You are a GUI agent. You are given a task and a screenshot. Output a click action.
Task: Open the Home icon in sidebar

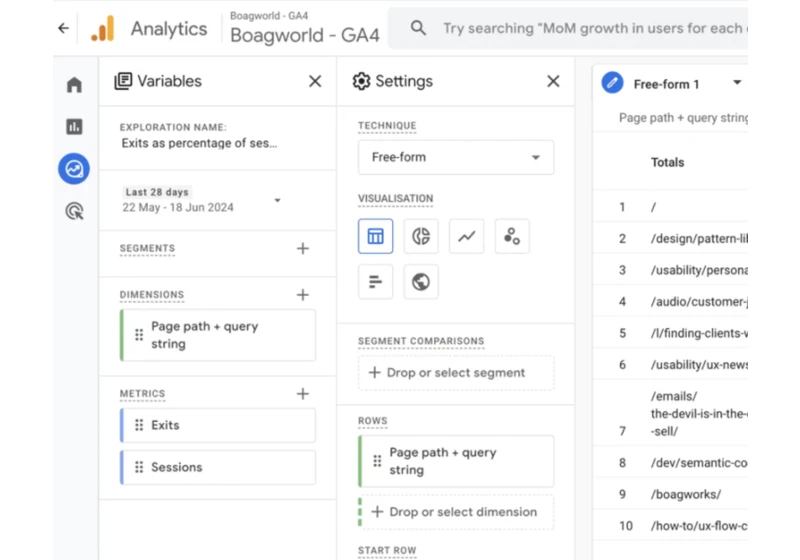74,85
